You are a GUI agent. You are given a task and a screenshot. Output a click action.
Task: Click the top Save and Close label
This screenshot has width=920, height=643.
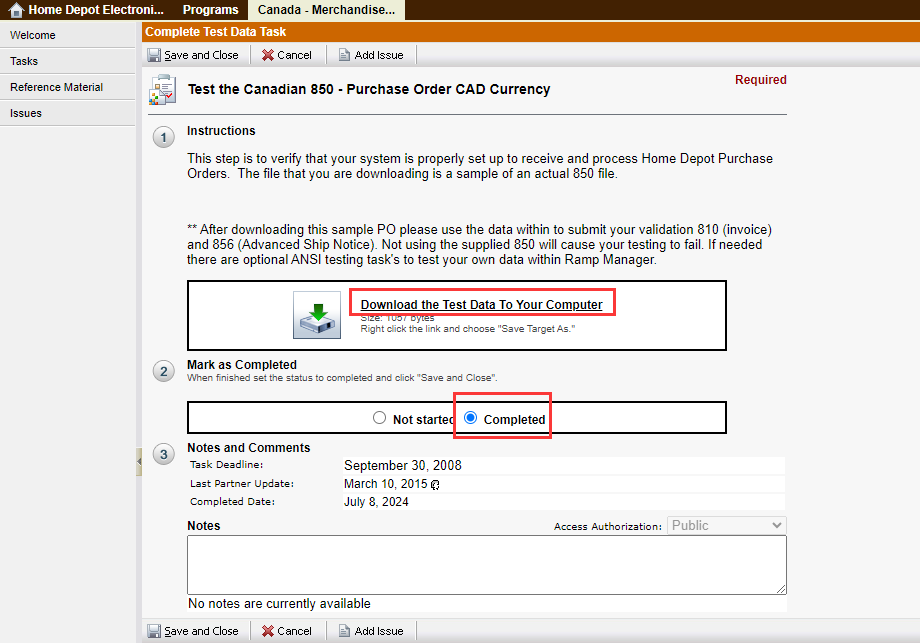point(201,55)
